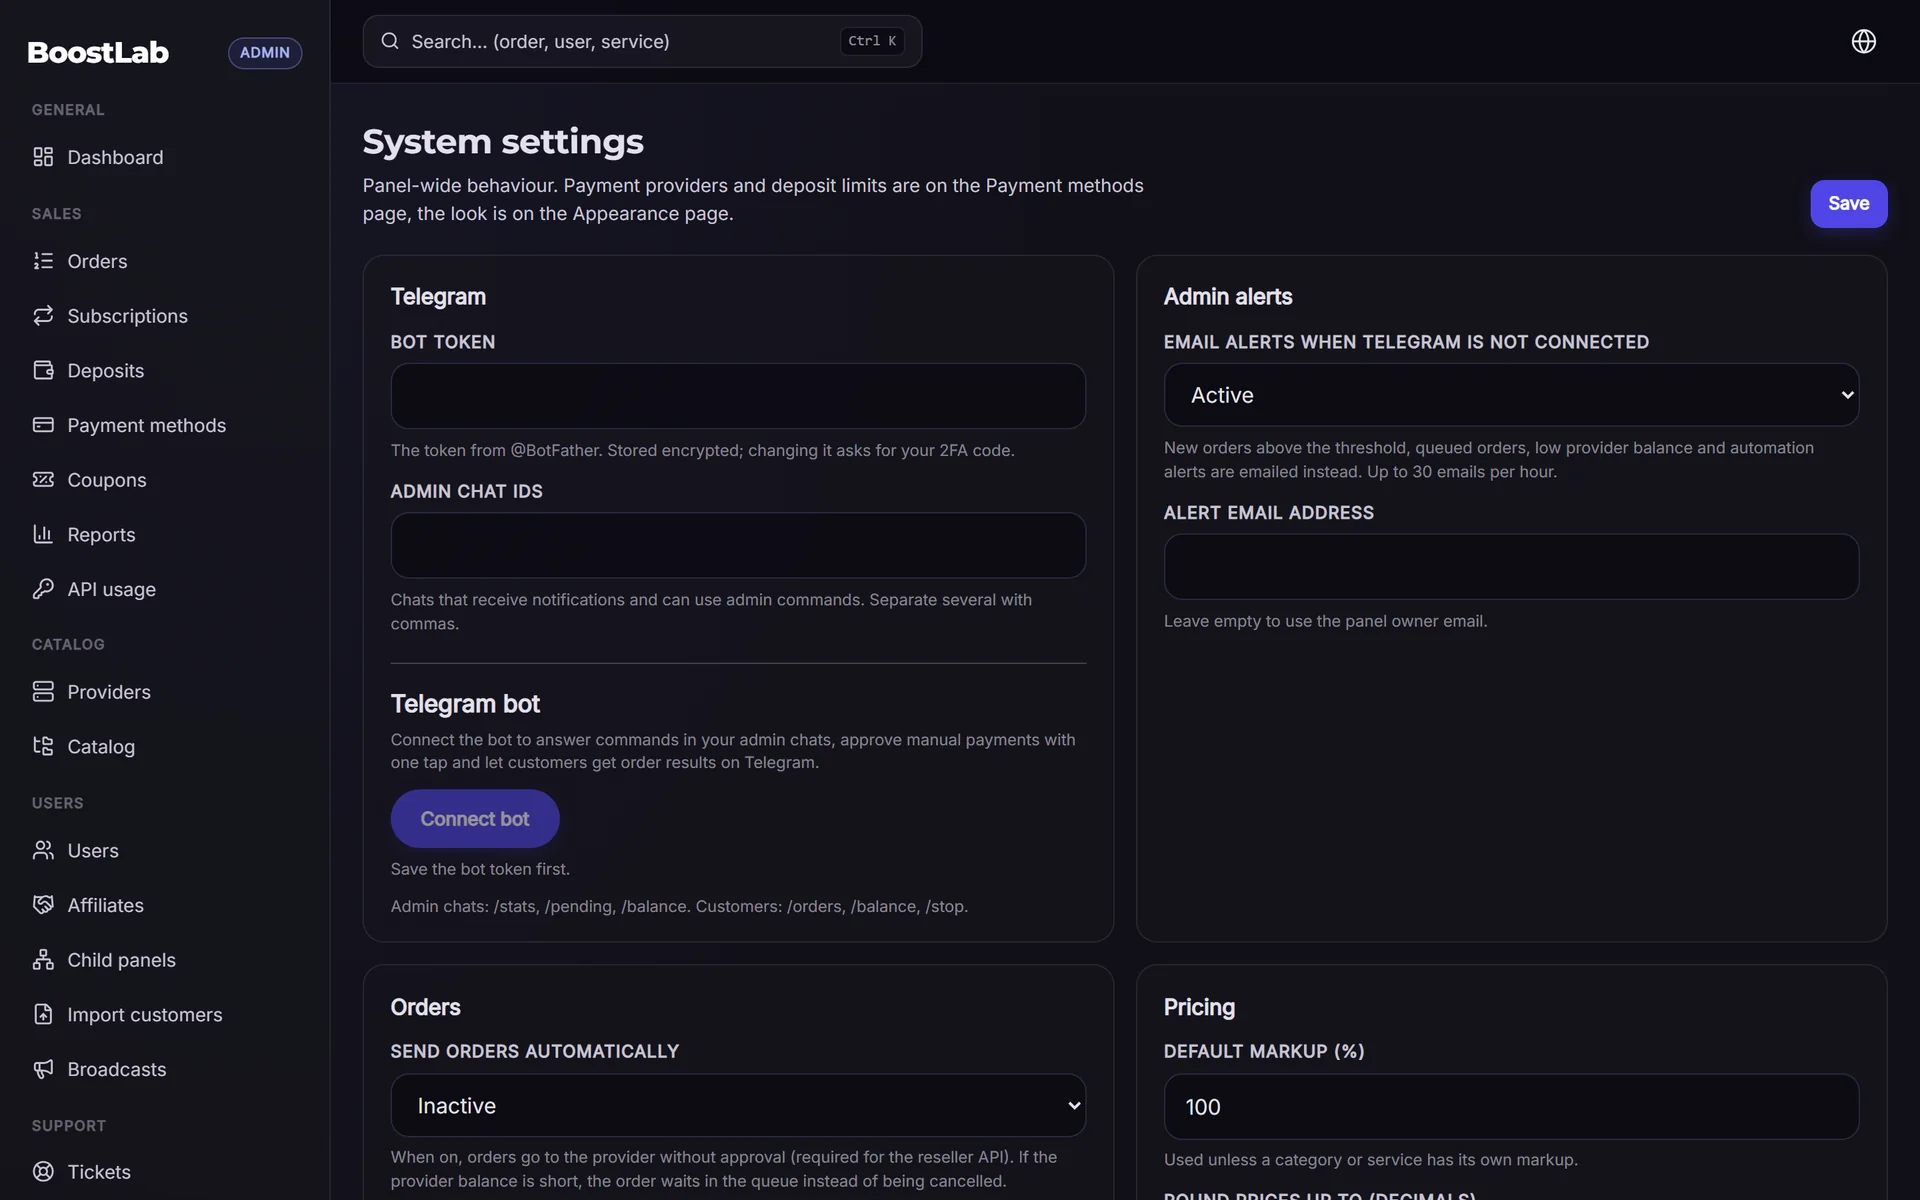Click the Tickets lifebuoy icon

pos(43,1171)
